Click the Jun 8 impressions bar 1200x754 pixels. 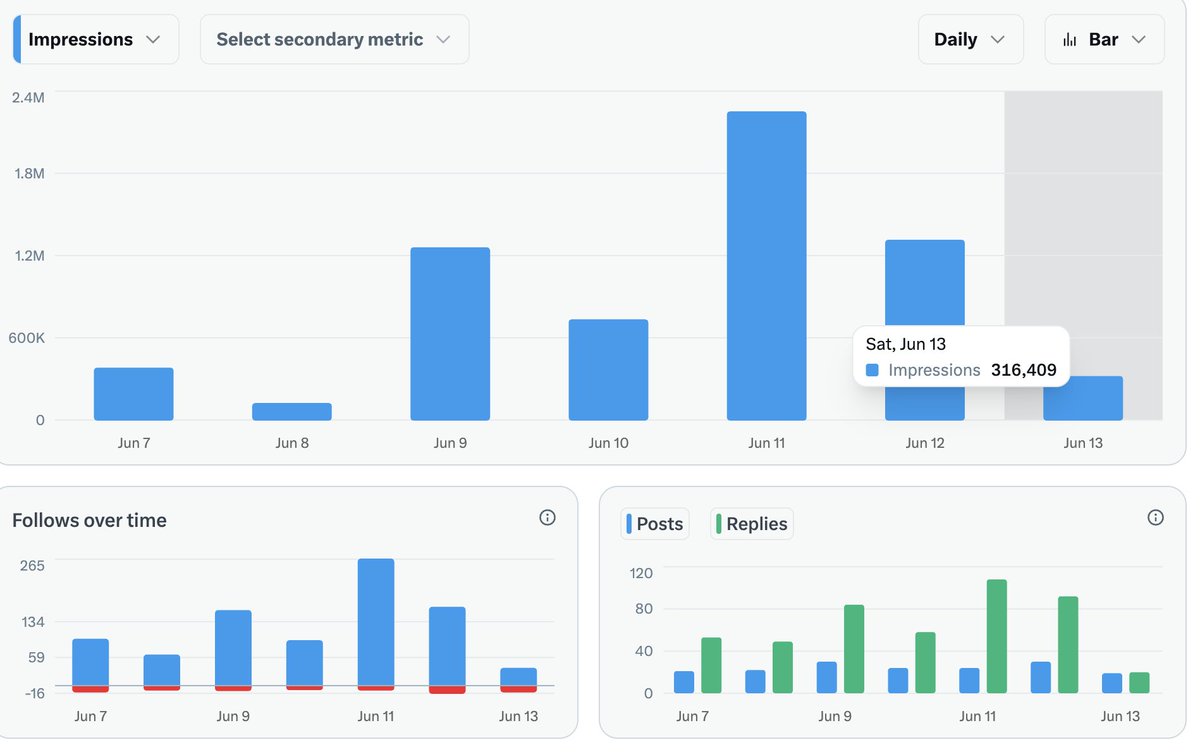coord(292,412)
